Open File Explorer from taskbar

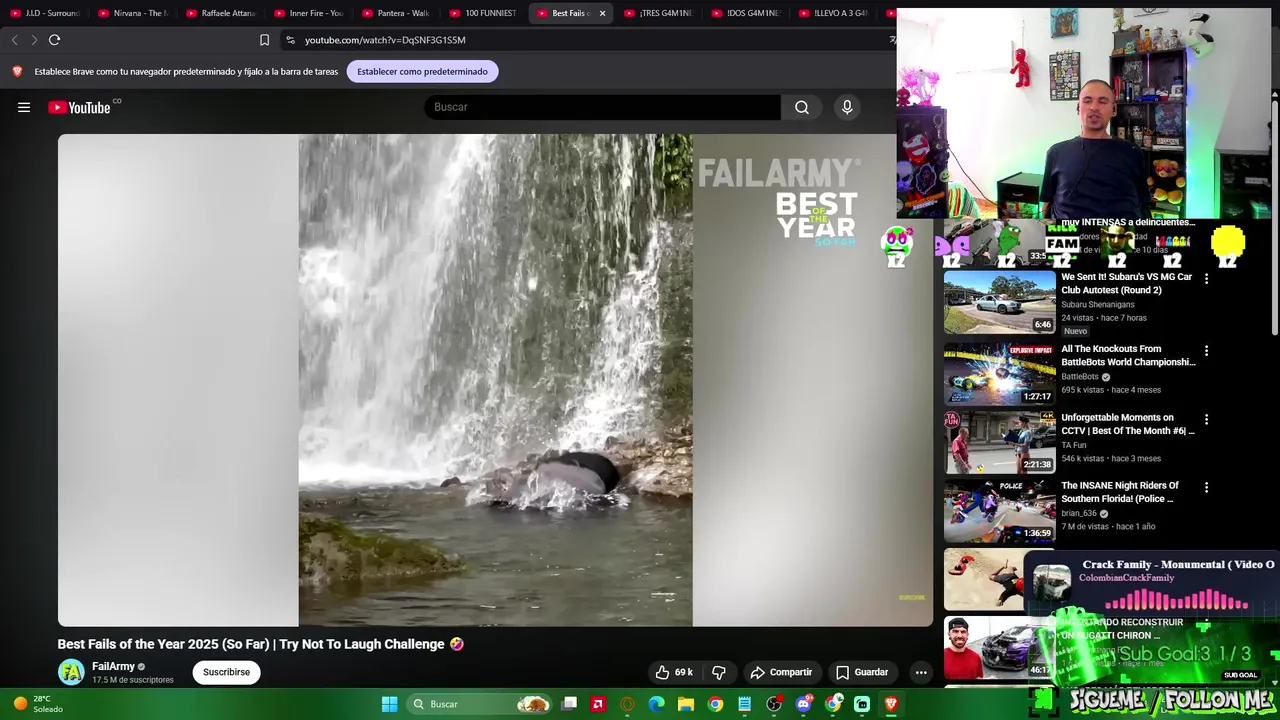pos(686,704)
